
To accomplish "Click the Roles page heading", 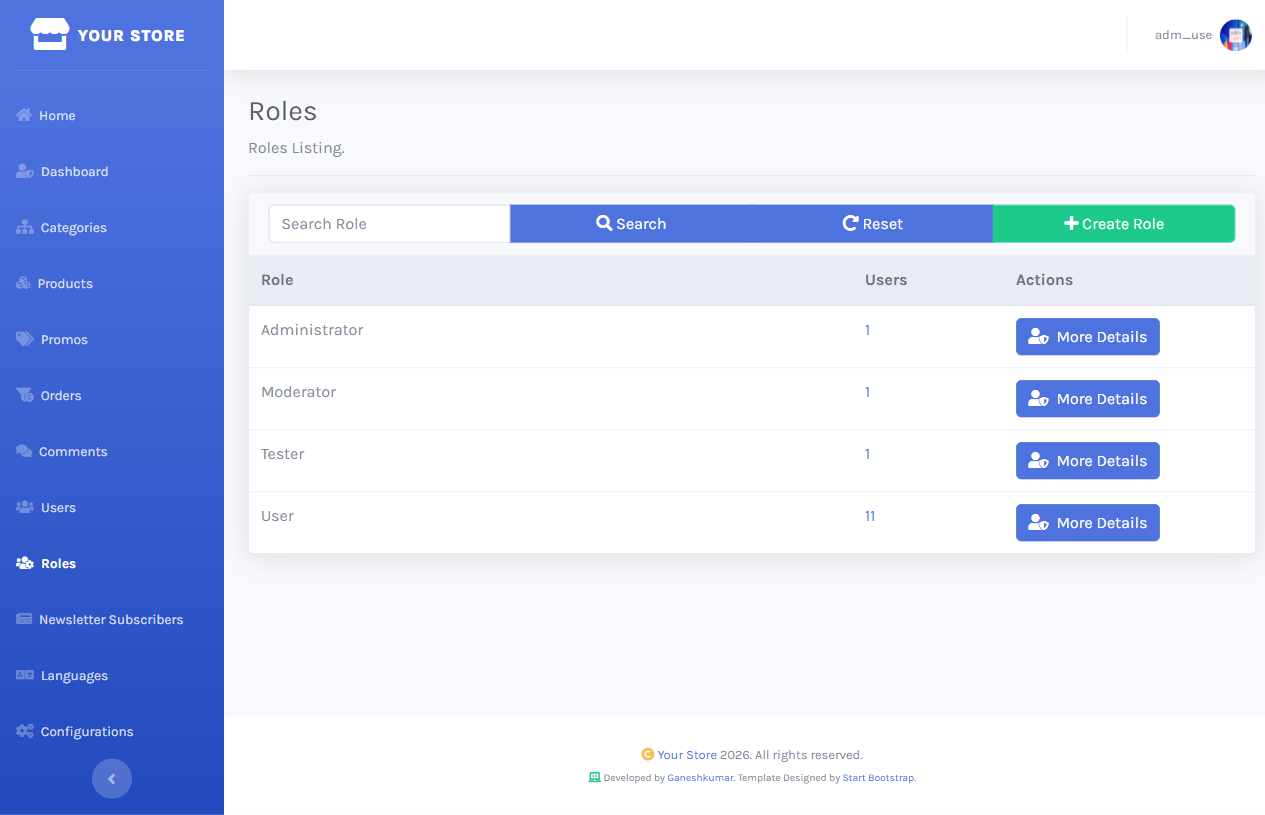I will pos(283,111).
